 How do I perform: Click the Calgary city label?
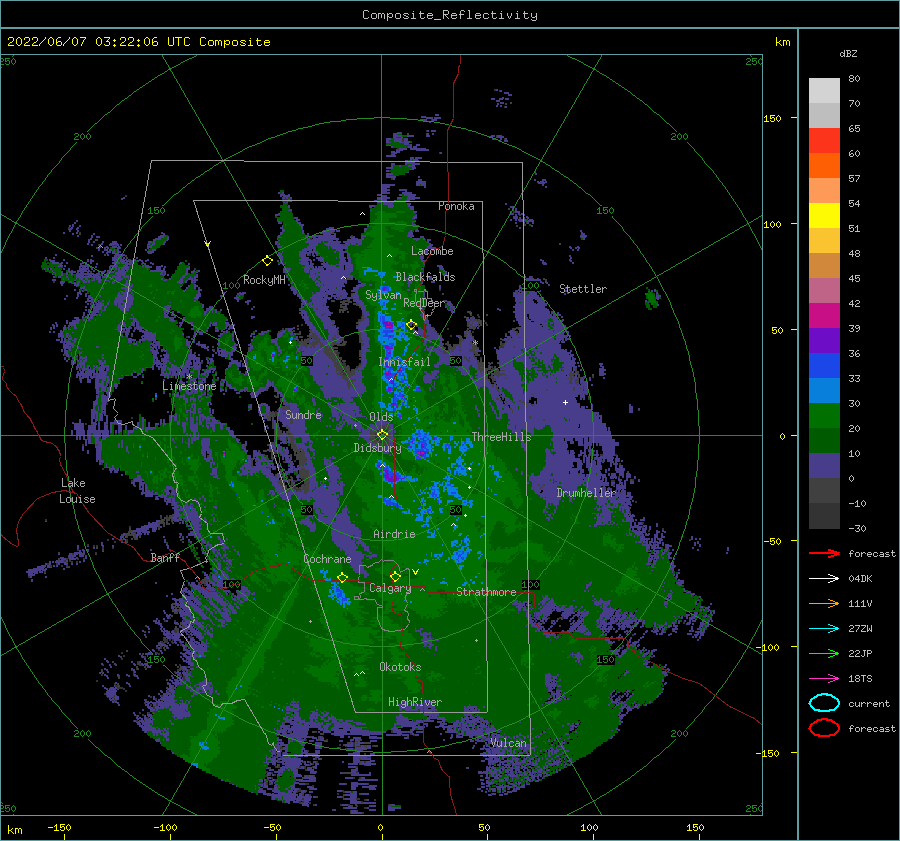(390, 588)
